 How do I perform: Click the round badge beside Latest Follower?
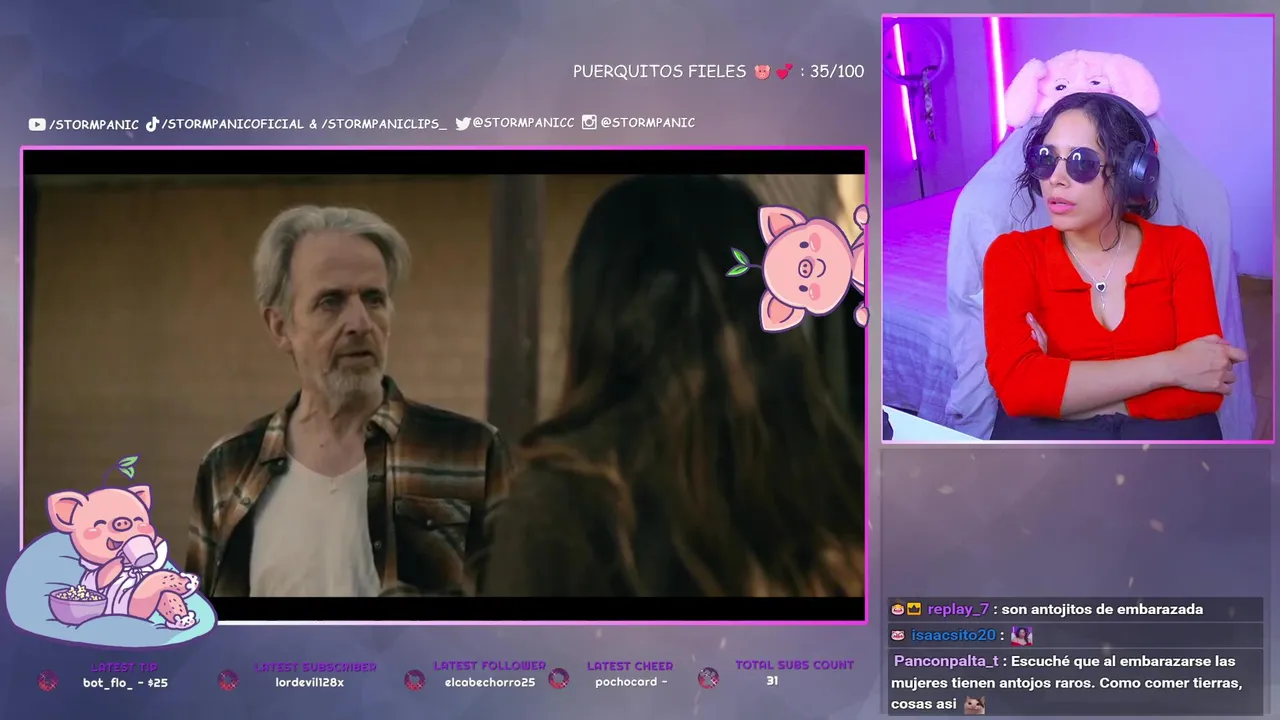pyautogui.click(x=415, y=680)
